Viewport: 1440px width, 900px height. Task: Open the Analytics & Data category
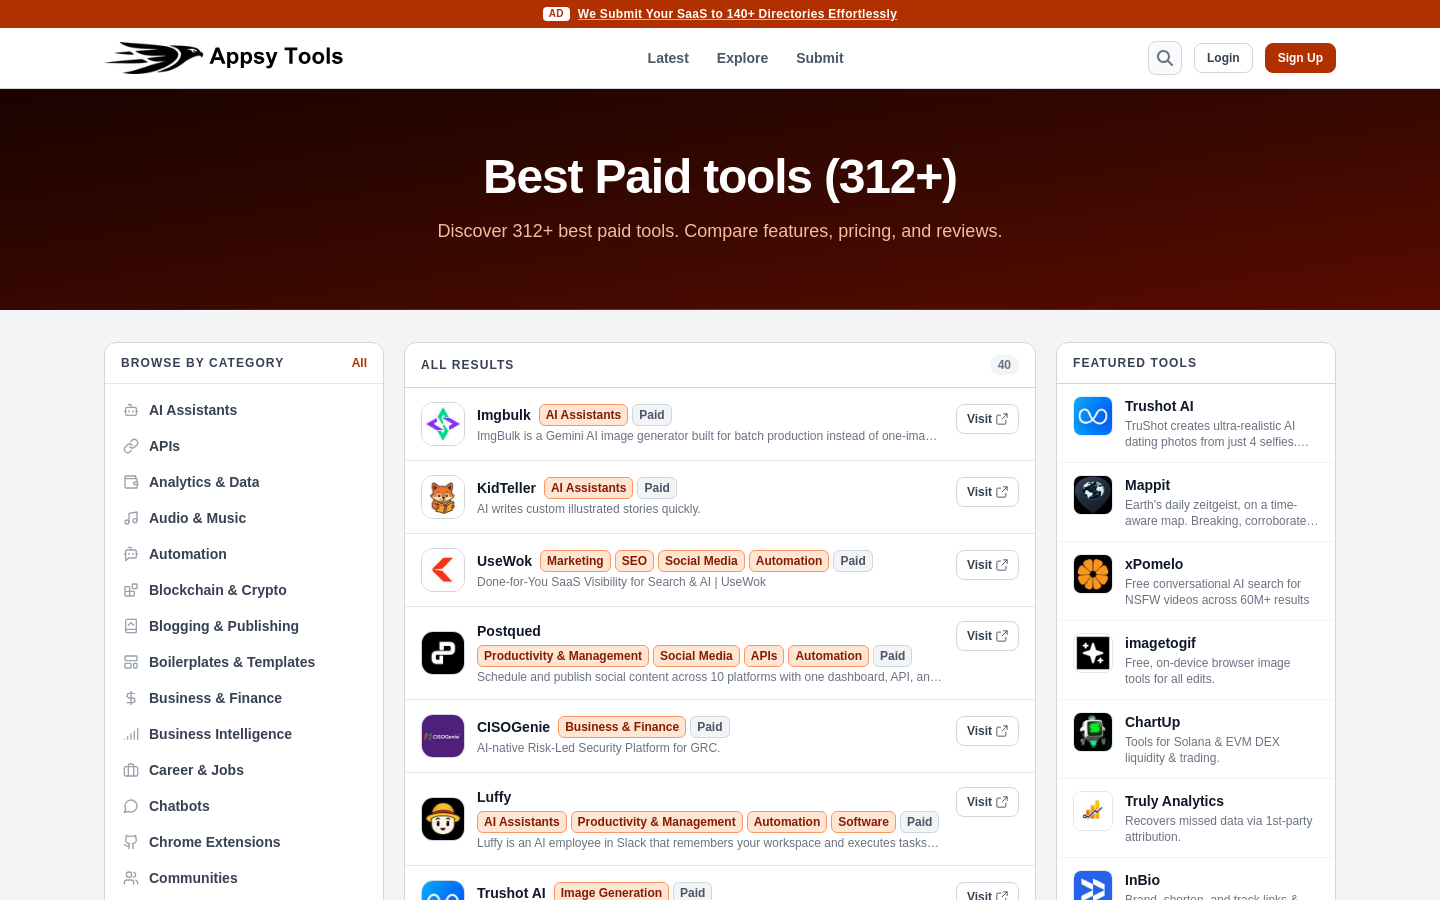(x=204, y=482)
